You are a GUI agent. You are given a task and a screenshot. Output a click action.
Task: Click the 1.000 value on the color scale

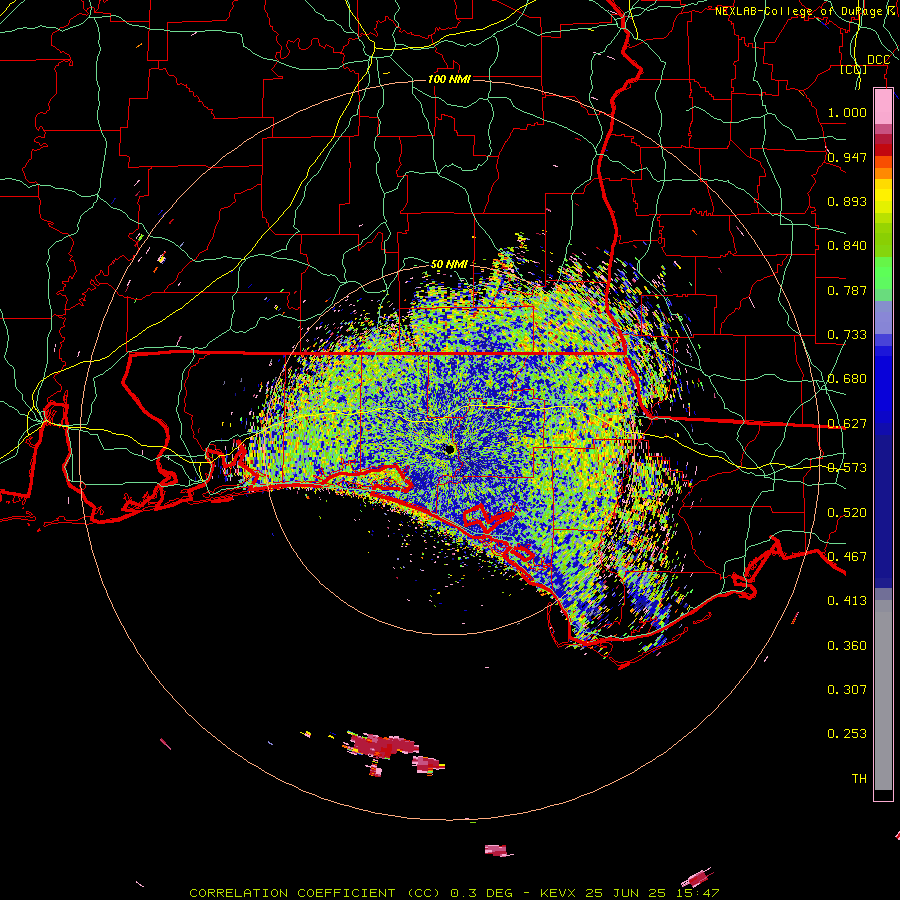(x=847, y=112)
